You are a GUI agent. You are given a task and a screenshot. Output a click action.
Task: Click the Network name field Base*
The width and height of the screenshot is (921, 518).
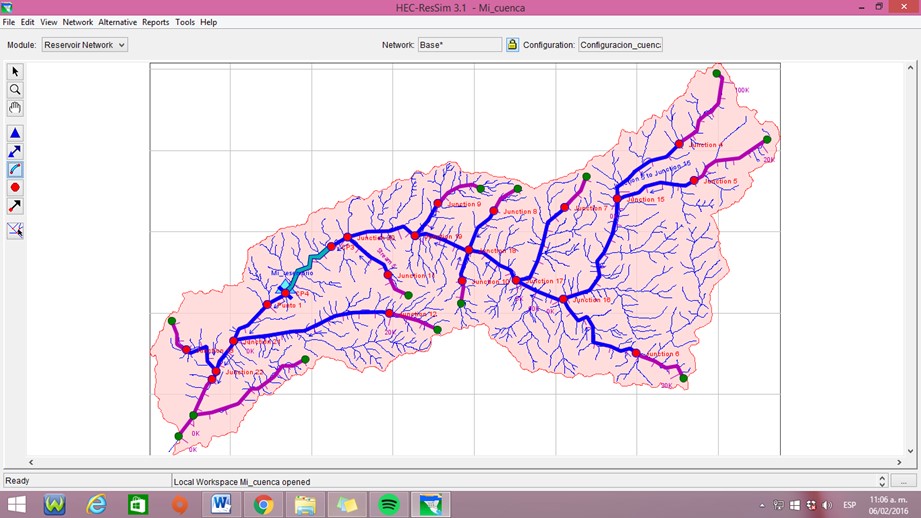pos(460,45)
